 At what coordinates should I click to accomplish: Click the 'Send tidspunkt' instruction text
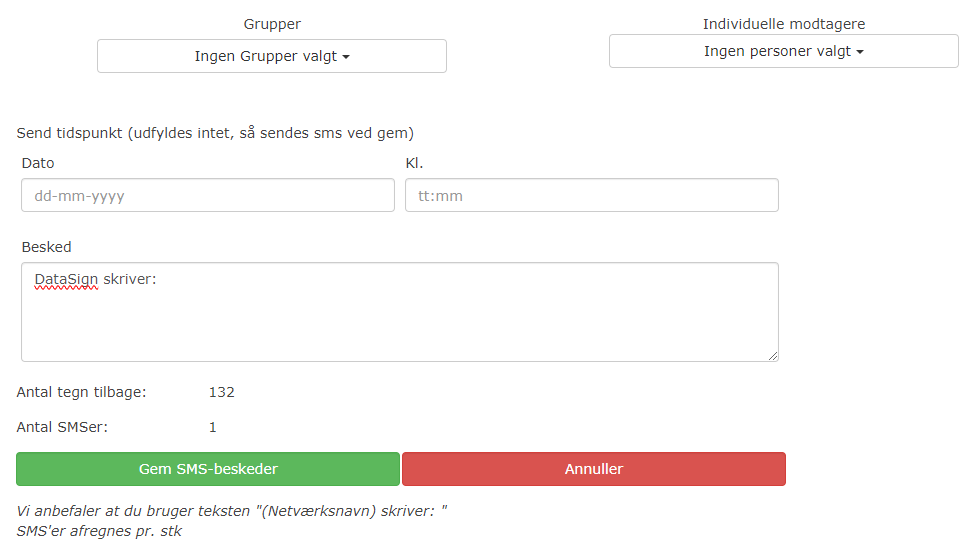coord(215,133)
